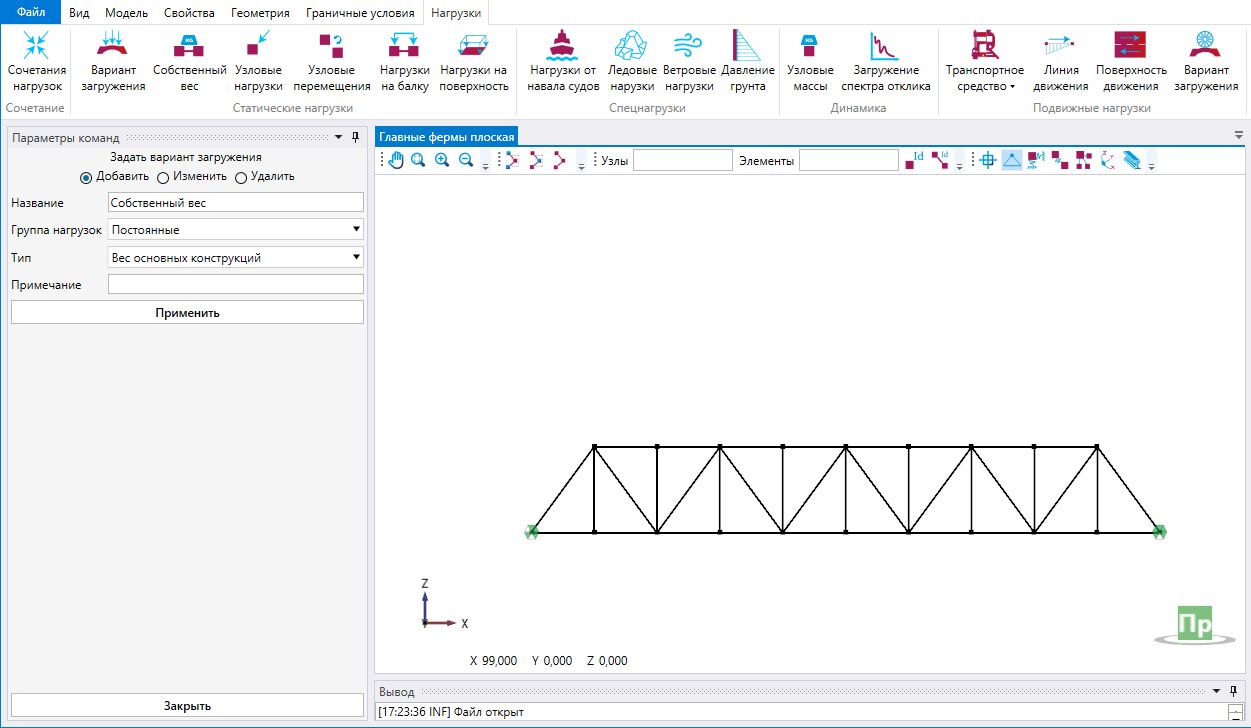The height and width of the screenshot is (728, 1251).
Task: Show element Id numbers icon
Action: (940, 160)
